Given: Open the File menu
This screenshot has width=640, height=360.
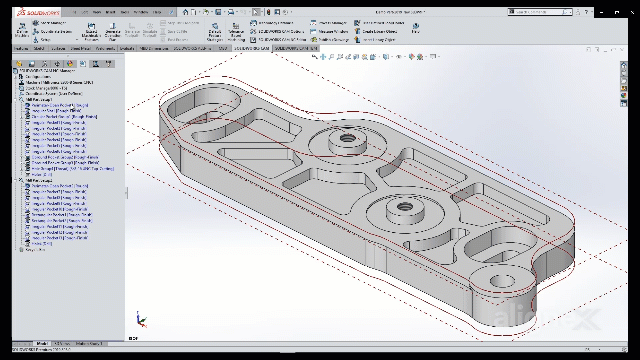Looking at the screenshot, I should [74, 12].
